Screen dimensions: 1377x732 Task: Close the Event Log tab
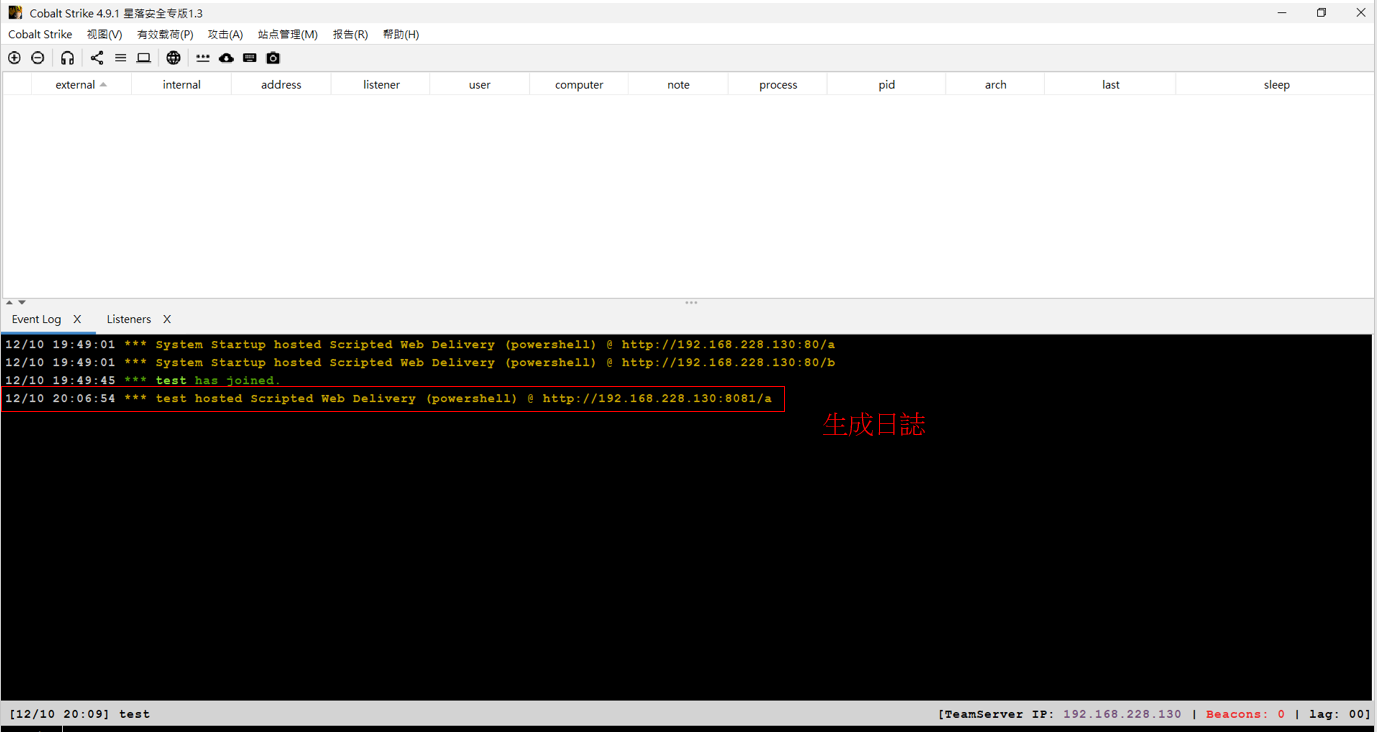pos(77,319)
